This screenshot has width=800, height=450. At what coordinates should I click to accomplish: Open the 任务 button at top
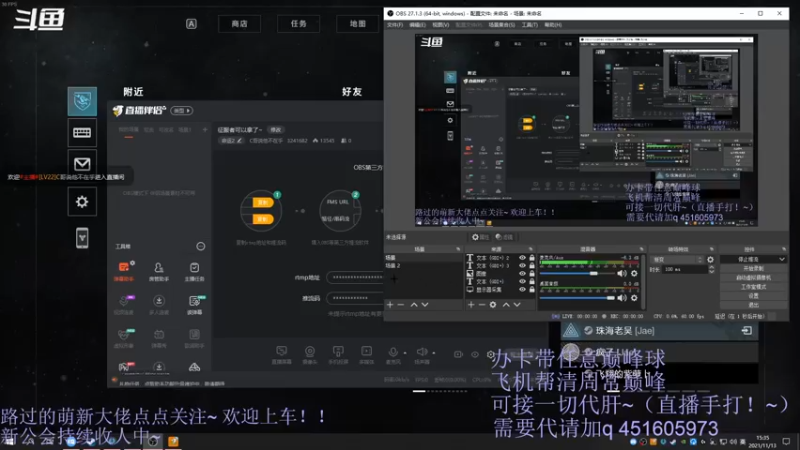click(298, 23)
